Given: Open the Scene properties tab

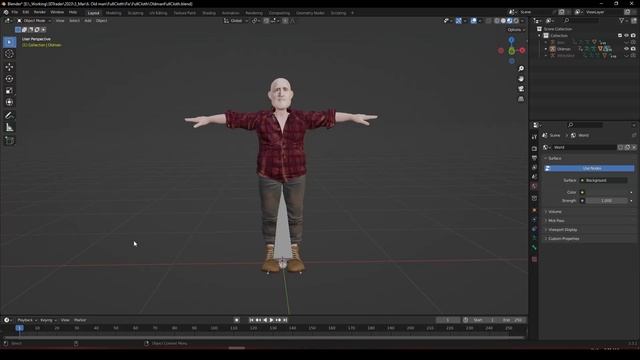Looking at the screenshot, I should click(x=534, y=177).
